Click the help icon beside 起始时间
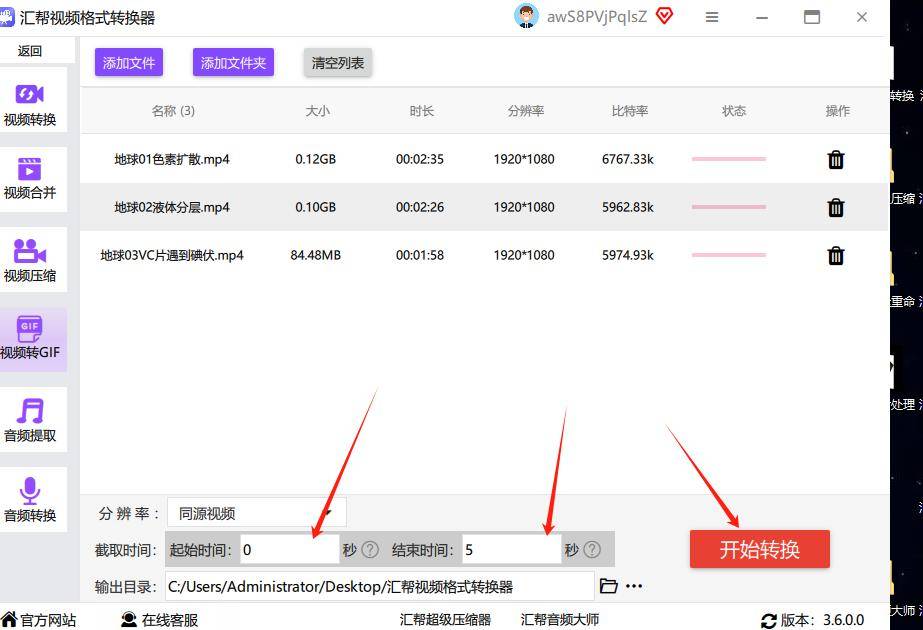Viewport: 923px width, 630px height. point(370,549)
